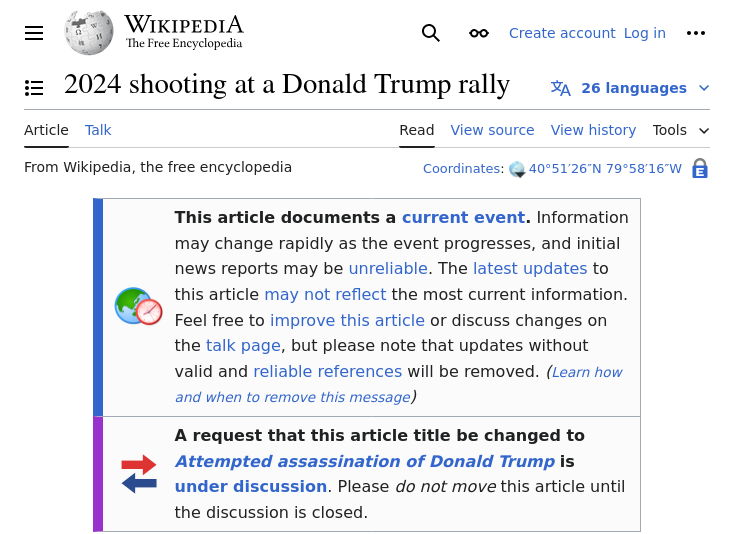This screenshot has width=734, height=534.
Task: Click the Wikipedia globe logo
Action: pos(88,33)
